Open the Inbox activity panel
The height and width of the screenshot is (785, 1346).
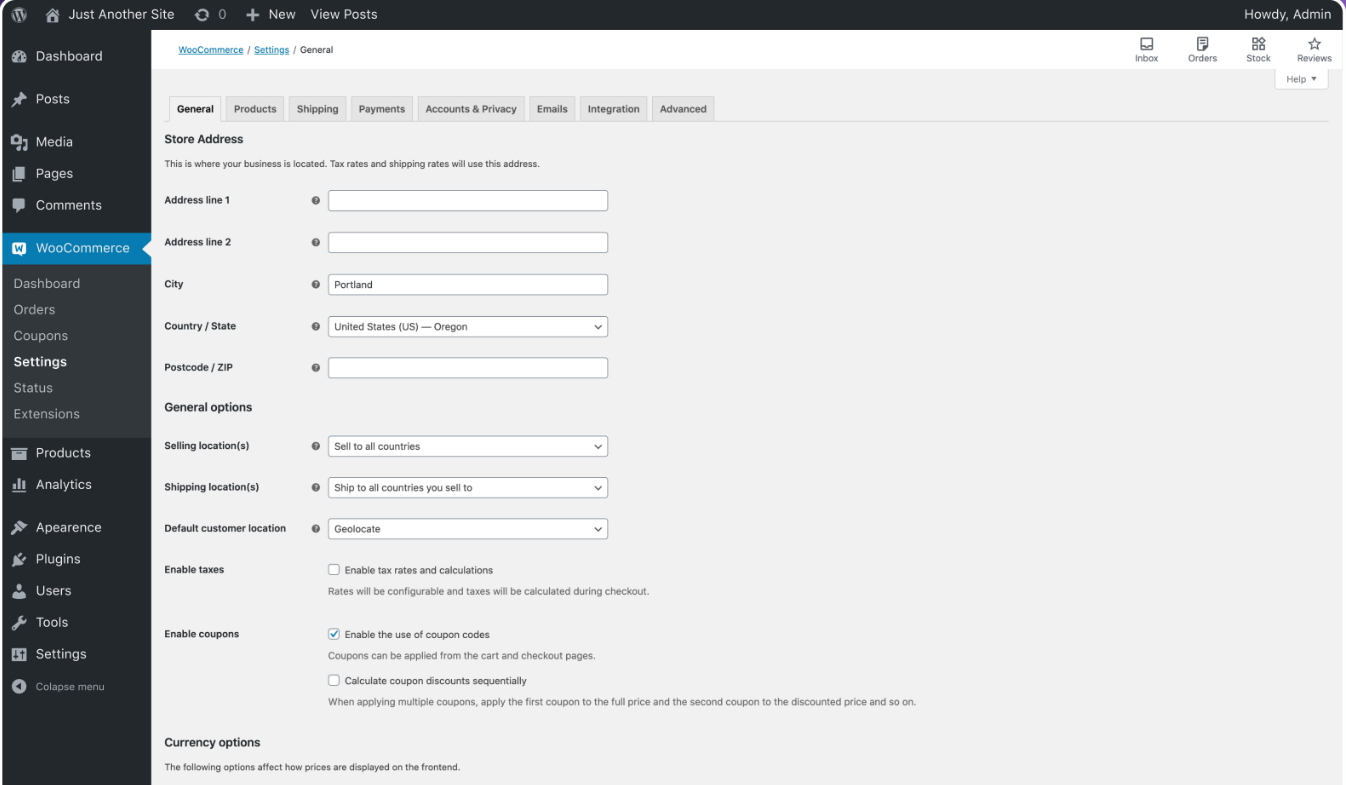coord(1146,48)
